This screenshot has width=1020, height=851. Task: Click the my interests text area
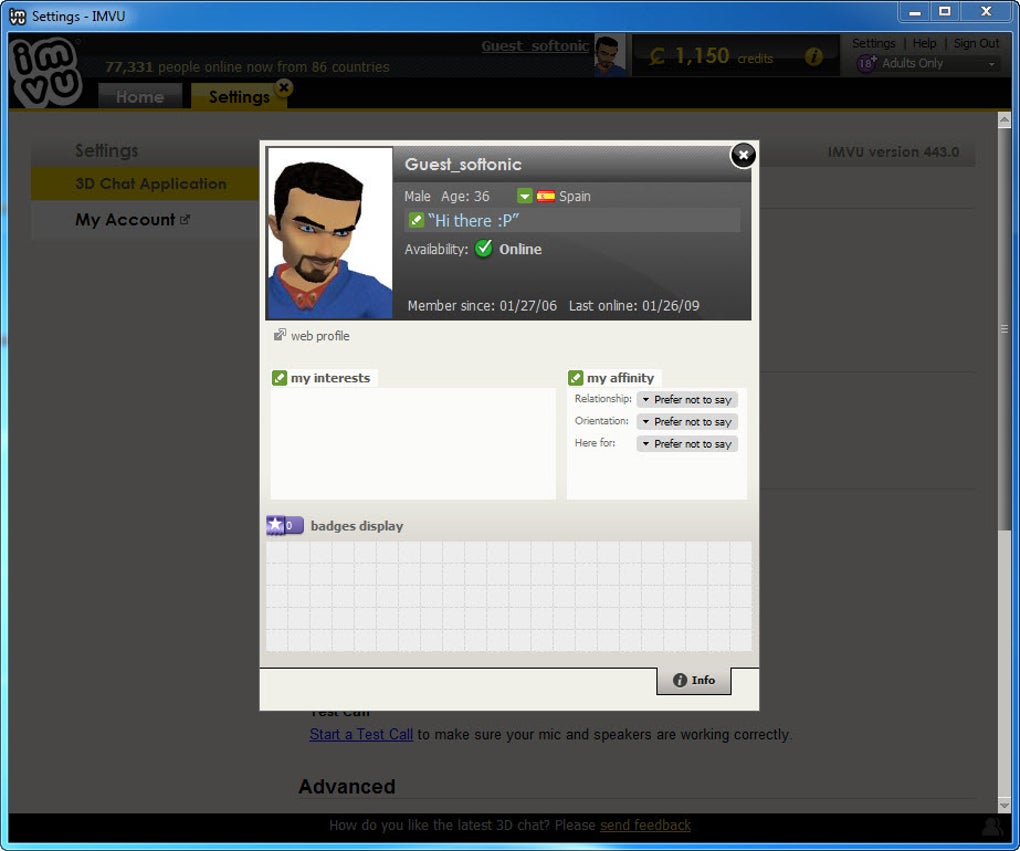[413, 444]
